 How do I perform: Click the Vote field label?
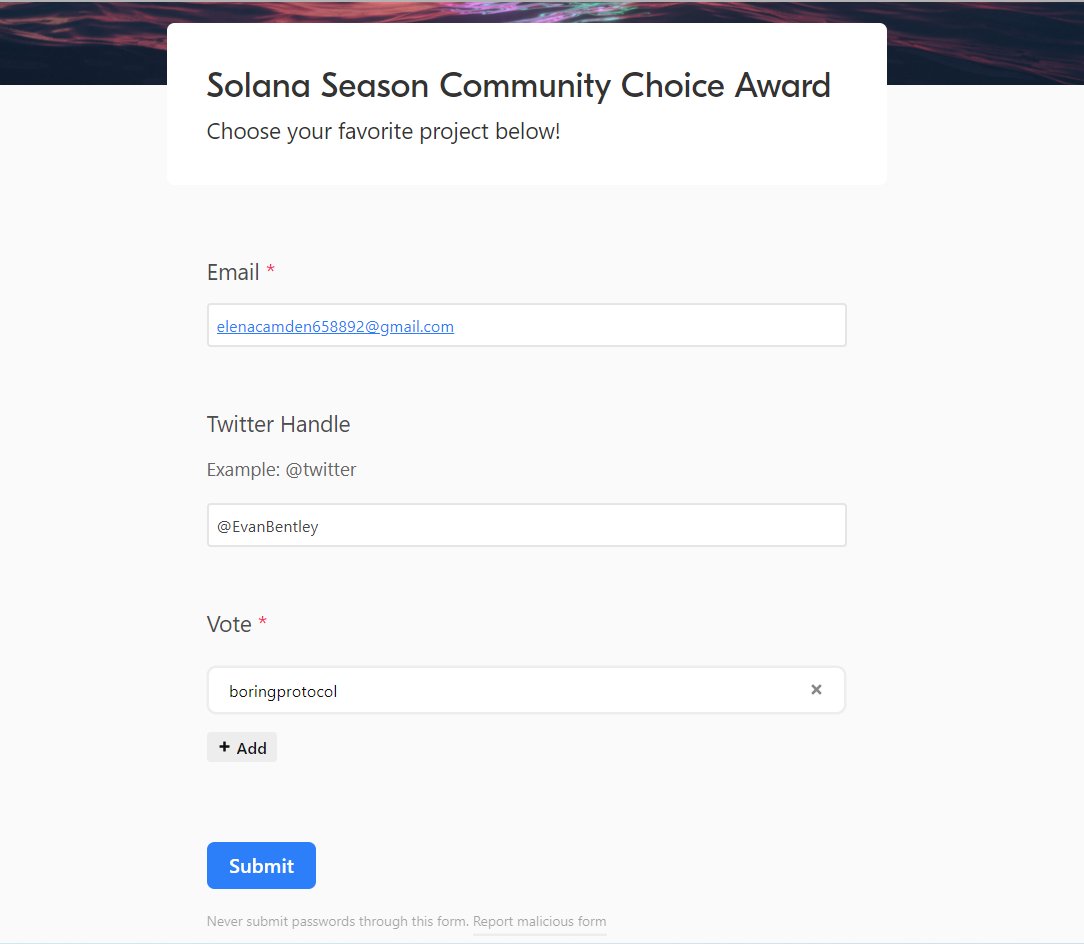(229, 624)
